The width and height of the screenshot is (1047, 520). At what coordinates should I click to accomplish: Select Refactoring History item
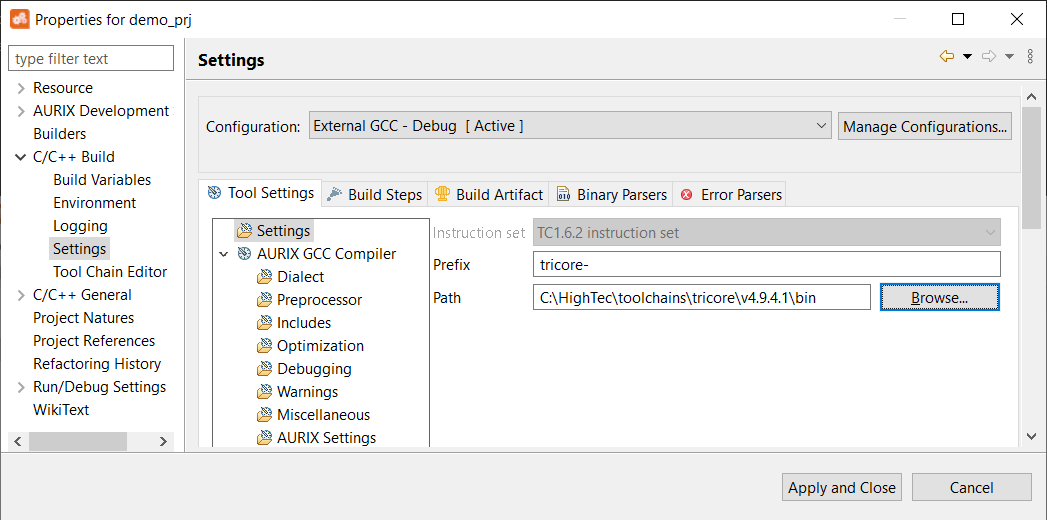point(97,364)
